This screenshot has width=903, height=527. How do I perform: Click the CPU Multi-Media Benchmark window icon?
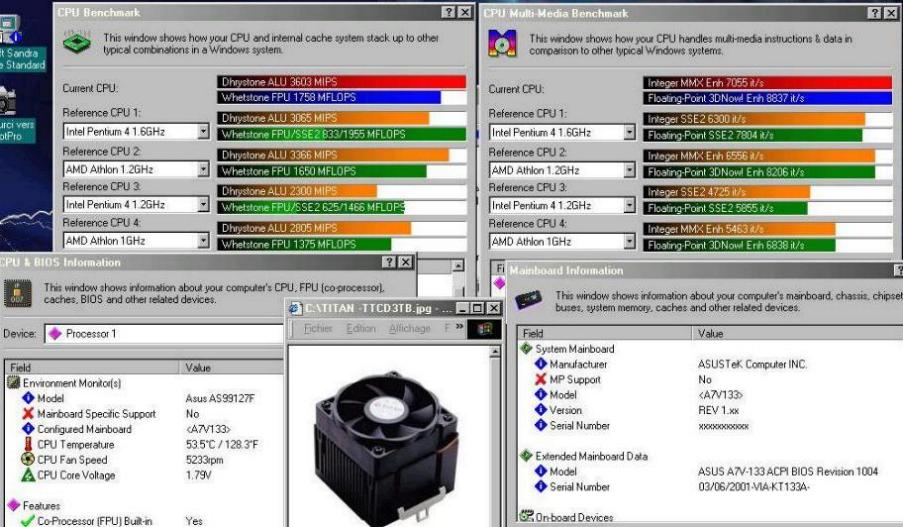(501, 44)
